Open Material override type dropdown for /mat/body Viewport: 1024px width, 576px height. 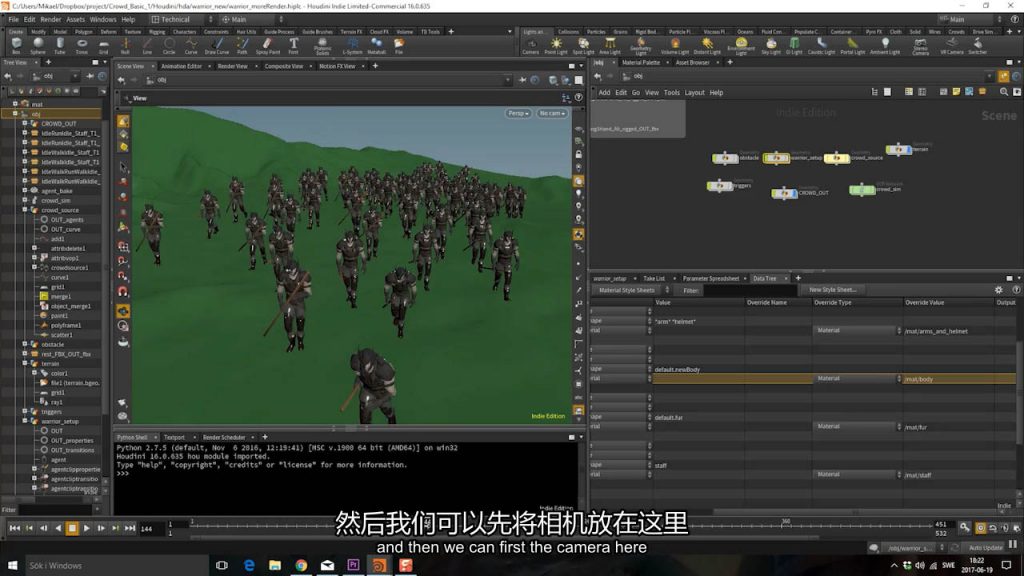[857, 379]
